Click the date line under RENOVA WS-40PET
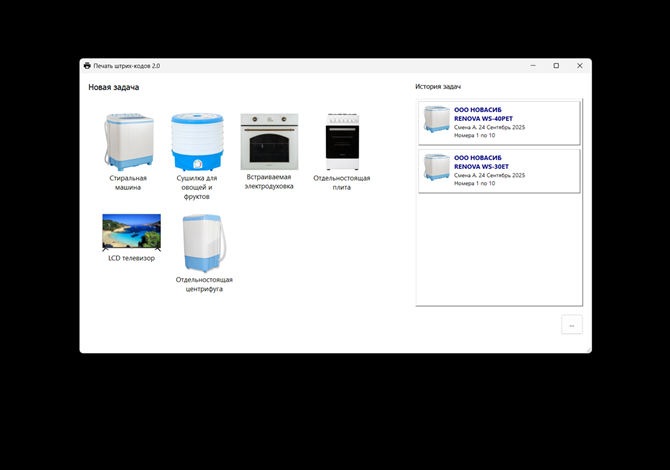The height and width of the screenshot is (470, 670). 489,127
